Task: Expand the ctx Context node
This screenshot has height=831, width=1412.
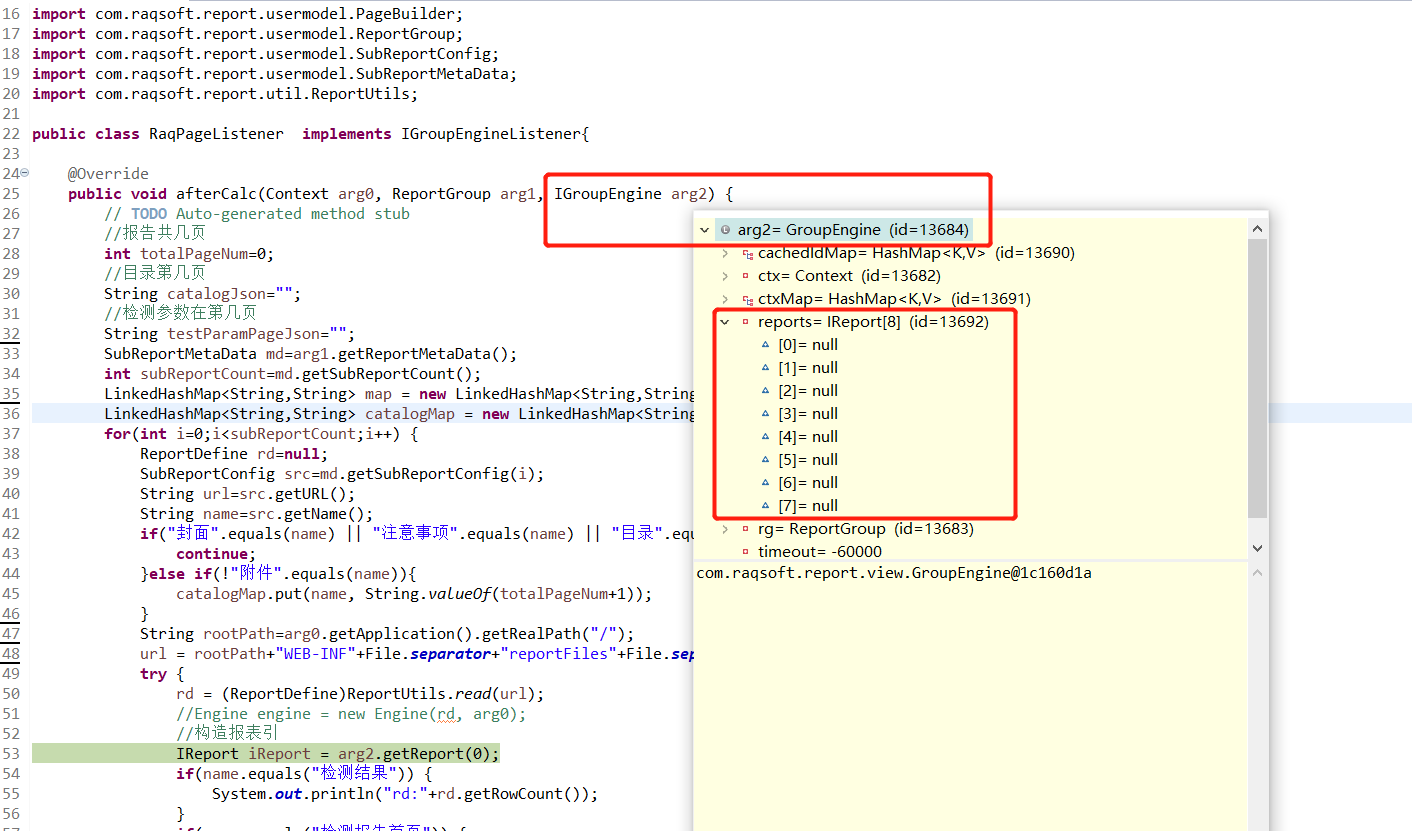Action: pos(725,276)
